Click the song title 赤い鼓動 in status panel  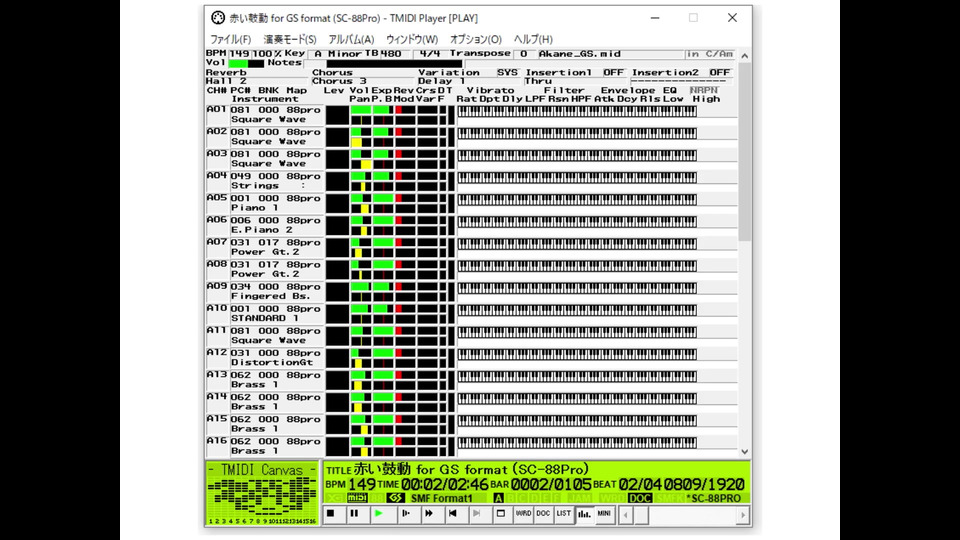tap(382, 470)
